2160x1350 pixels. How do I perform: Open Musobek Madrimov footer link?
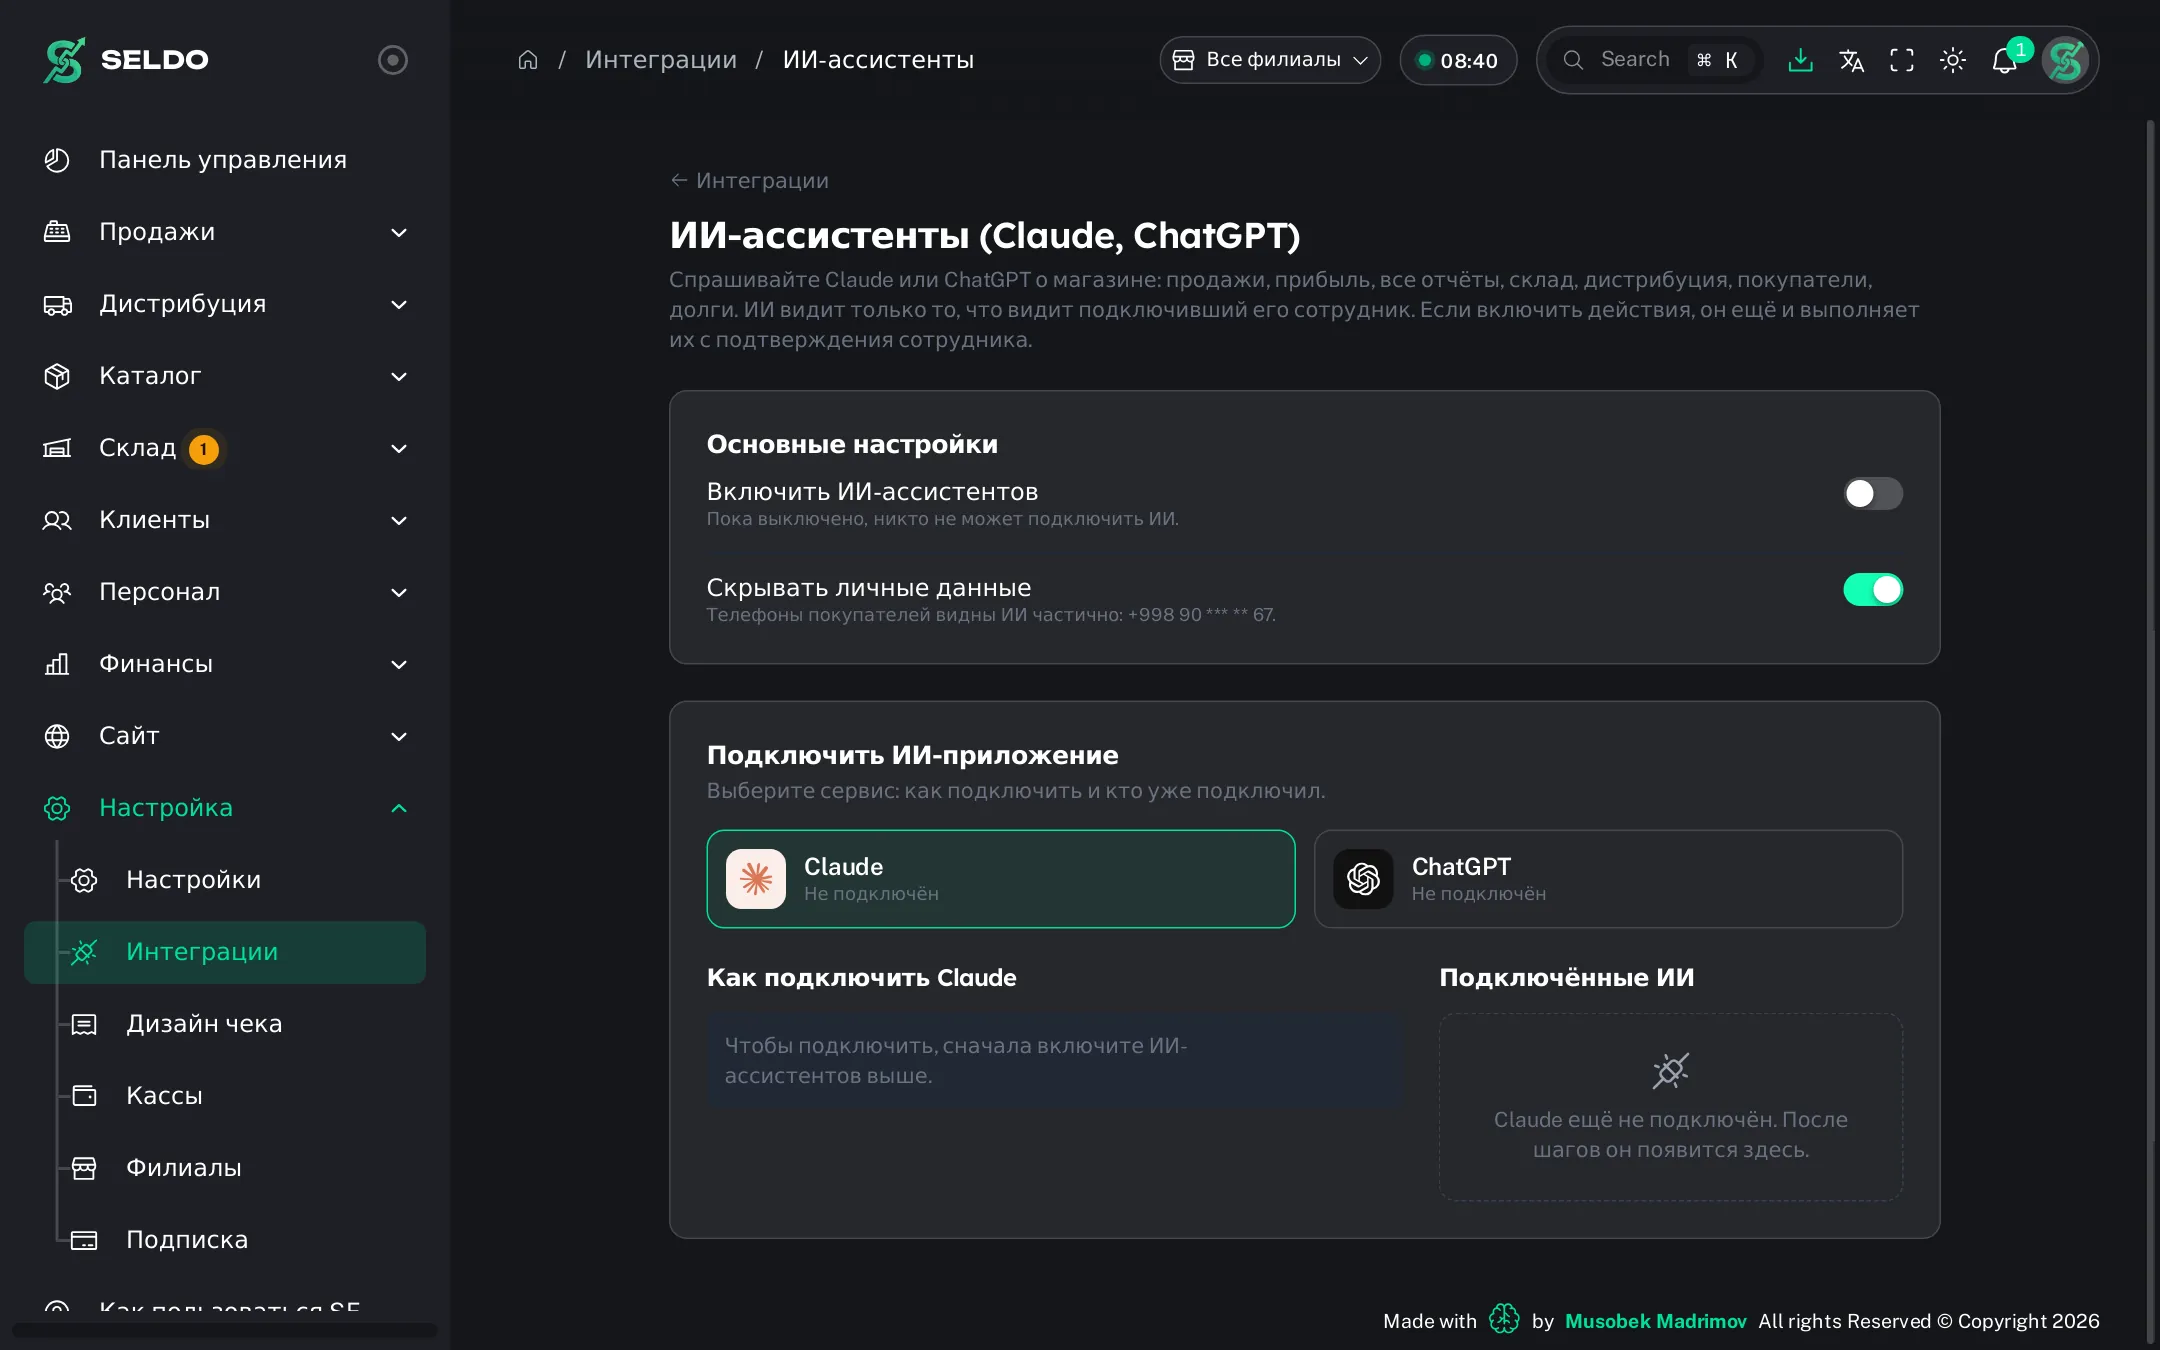pyautogui.click(x=1655, y=1321)
